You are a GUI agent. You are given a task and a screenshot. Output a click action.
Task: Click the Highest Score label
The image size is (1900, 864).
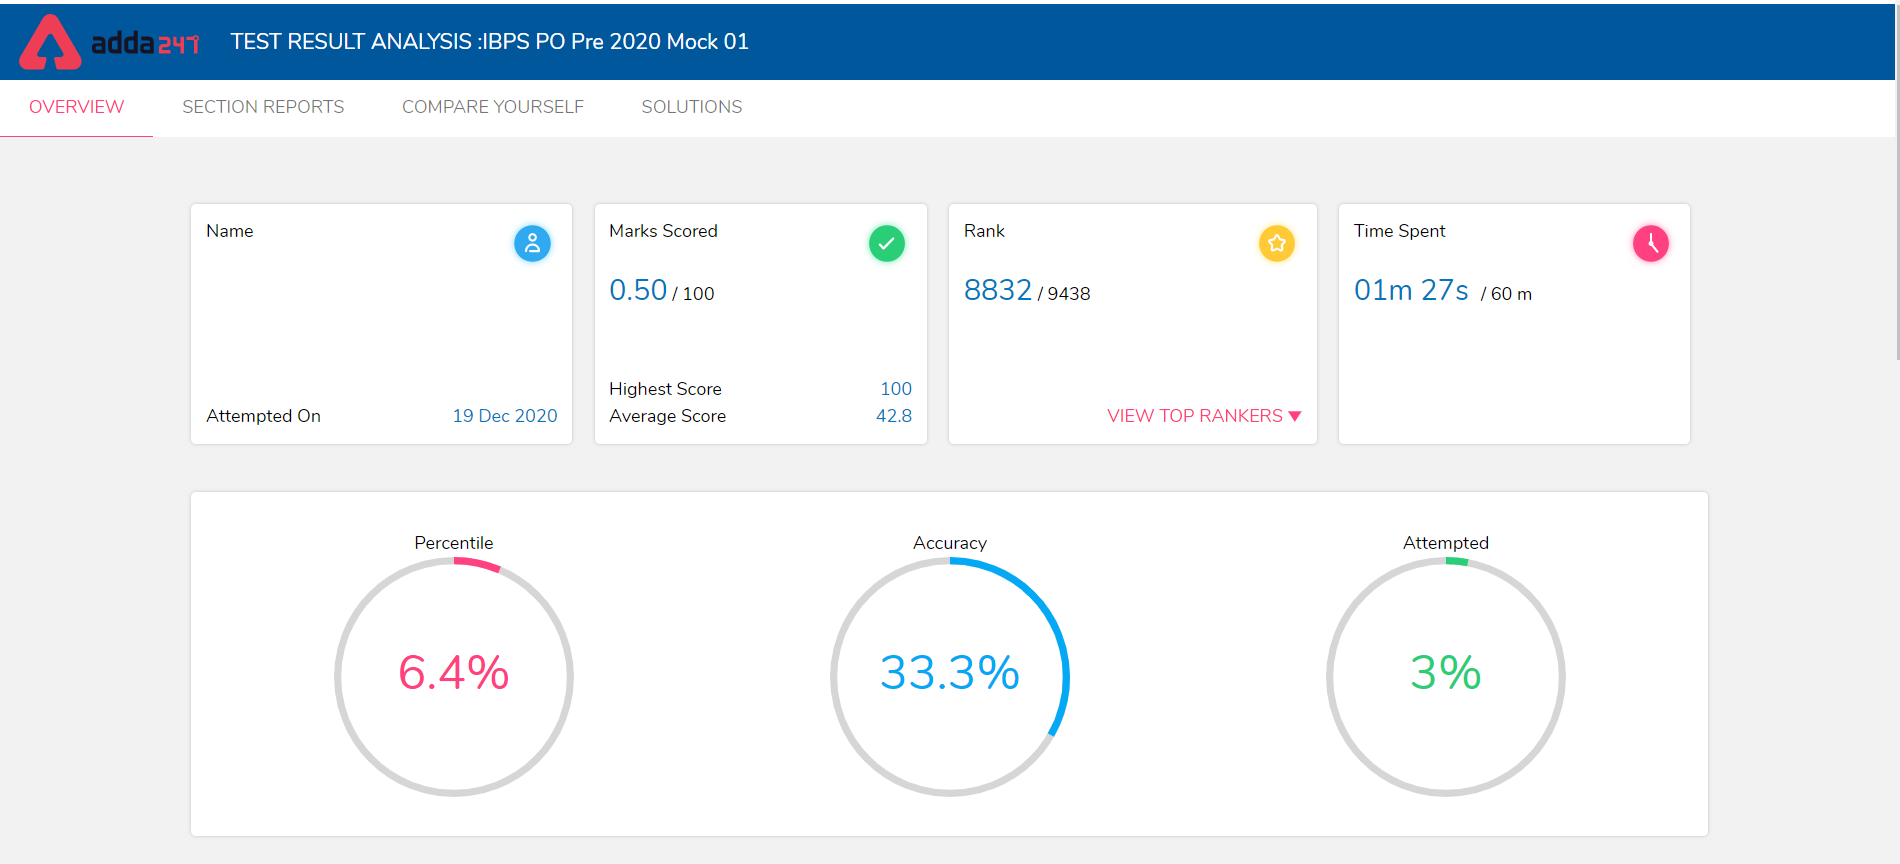pos(665,389)
